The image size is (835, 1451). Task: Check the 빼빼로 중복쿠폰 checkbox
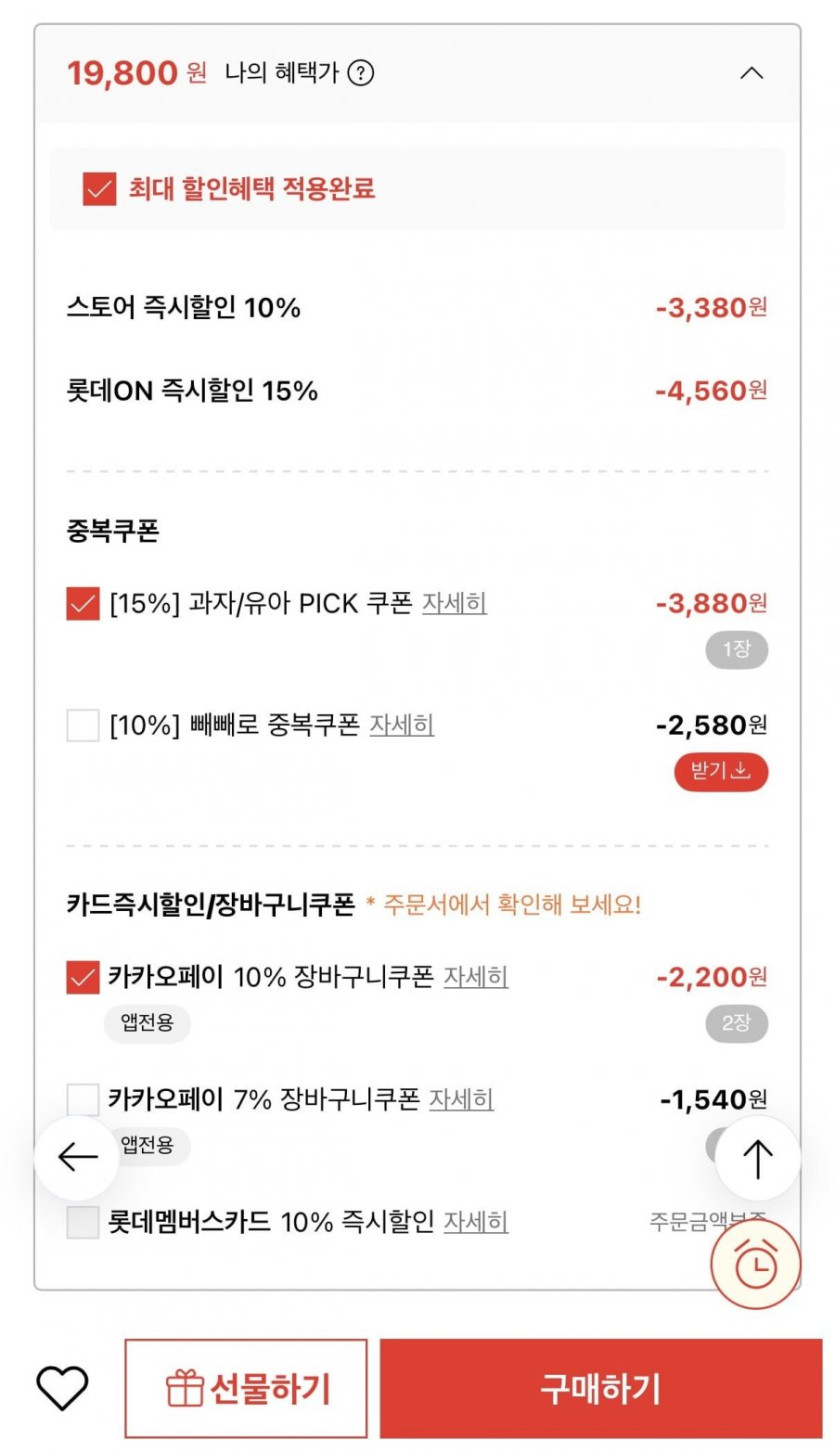point(83,725)
